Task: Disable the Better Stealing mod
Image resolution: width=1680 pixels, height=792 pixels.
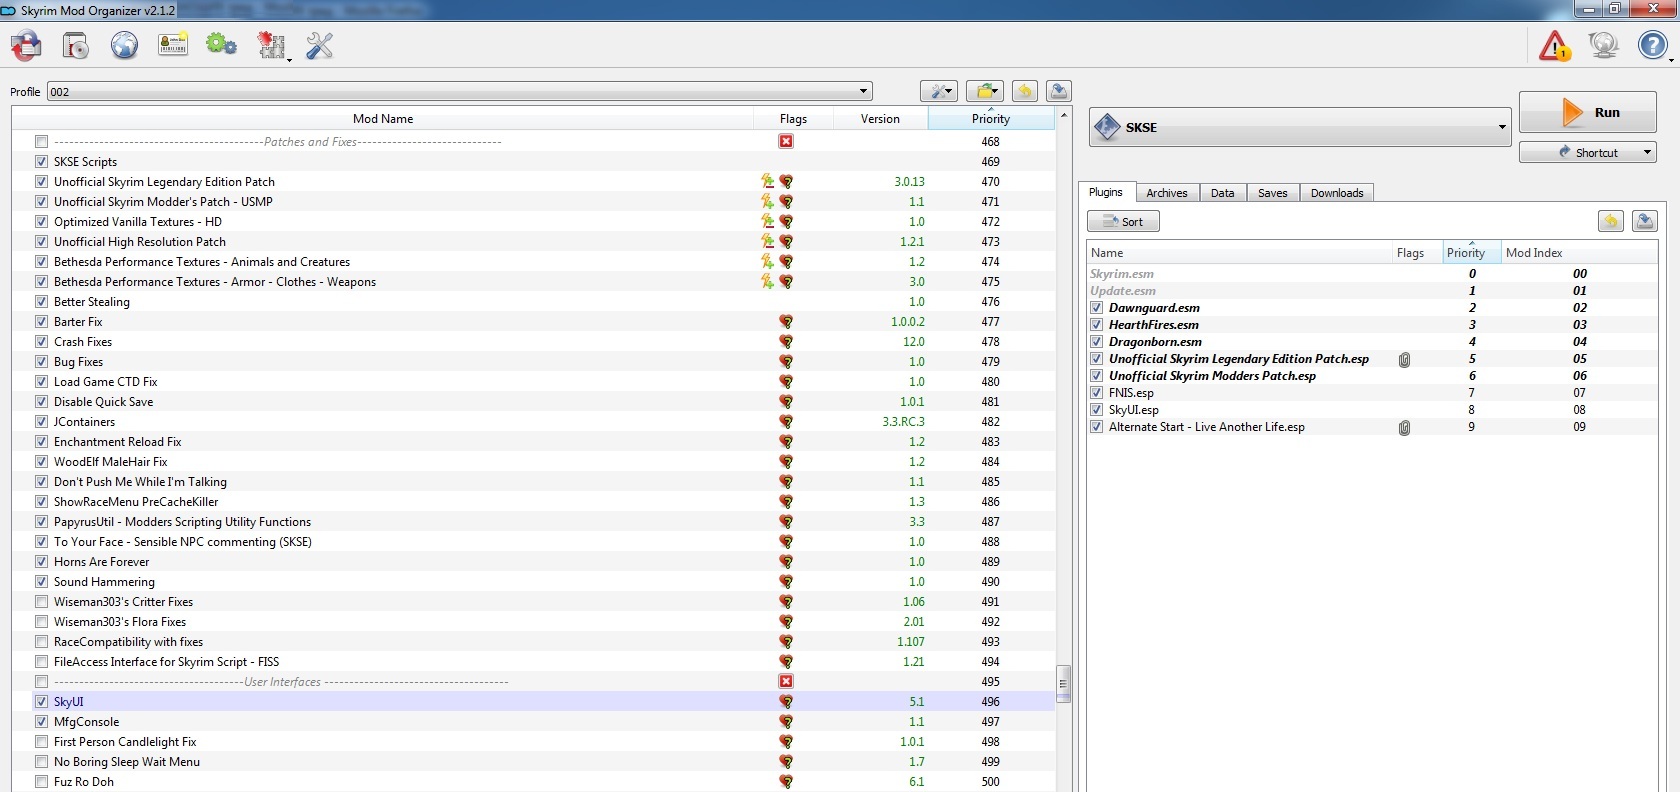Action: pos(41,301)
